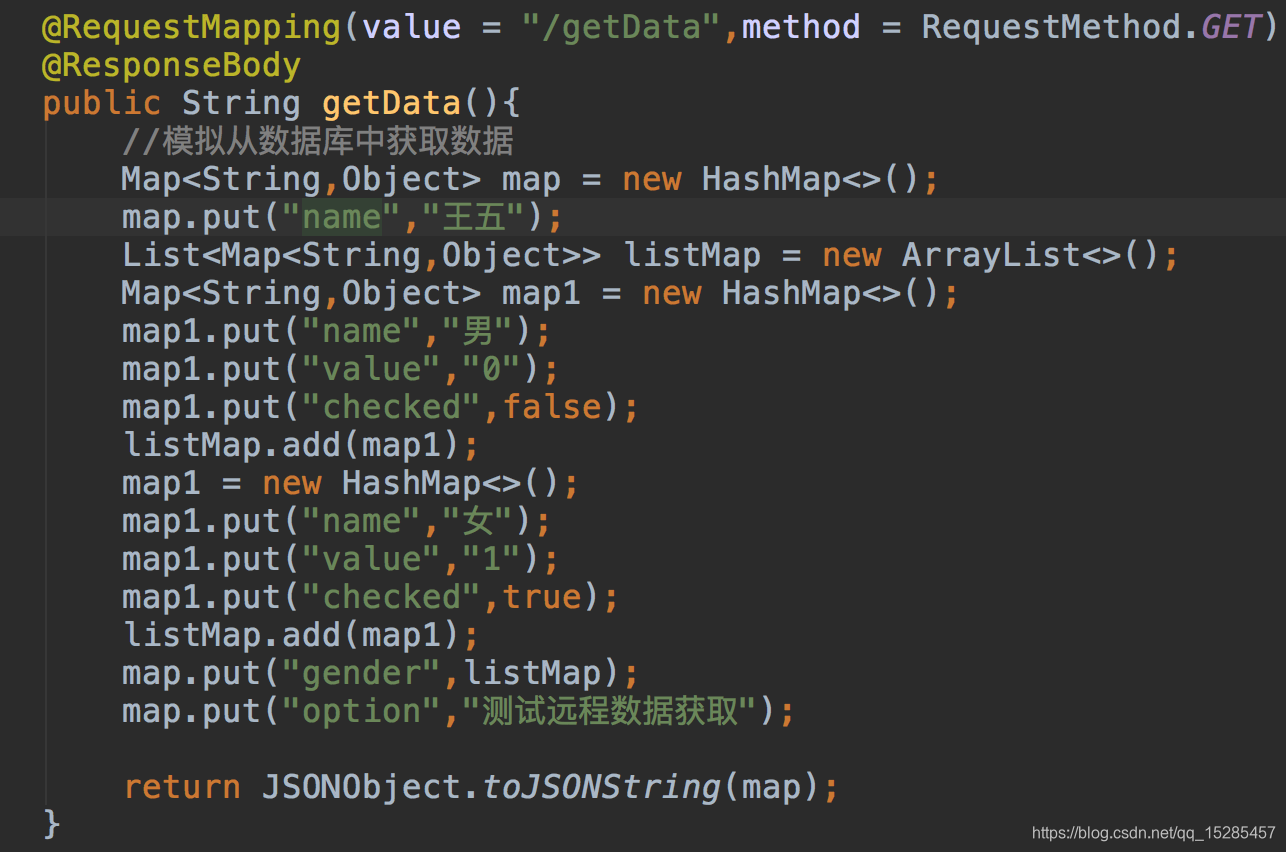
Task: Click the "1" value string
Action: 491,559
